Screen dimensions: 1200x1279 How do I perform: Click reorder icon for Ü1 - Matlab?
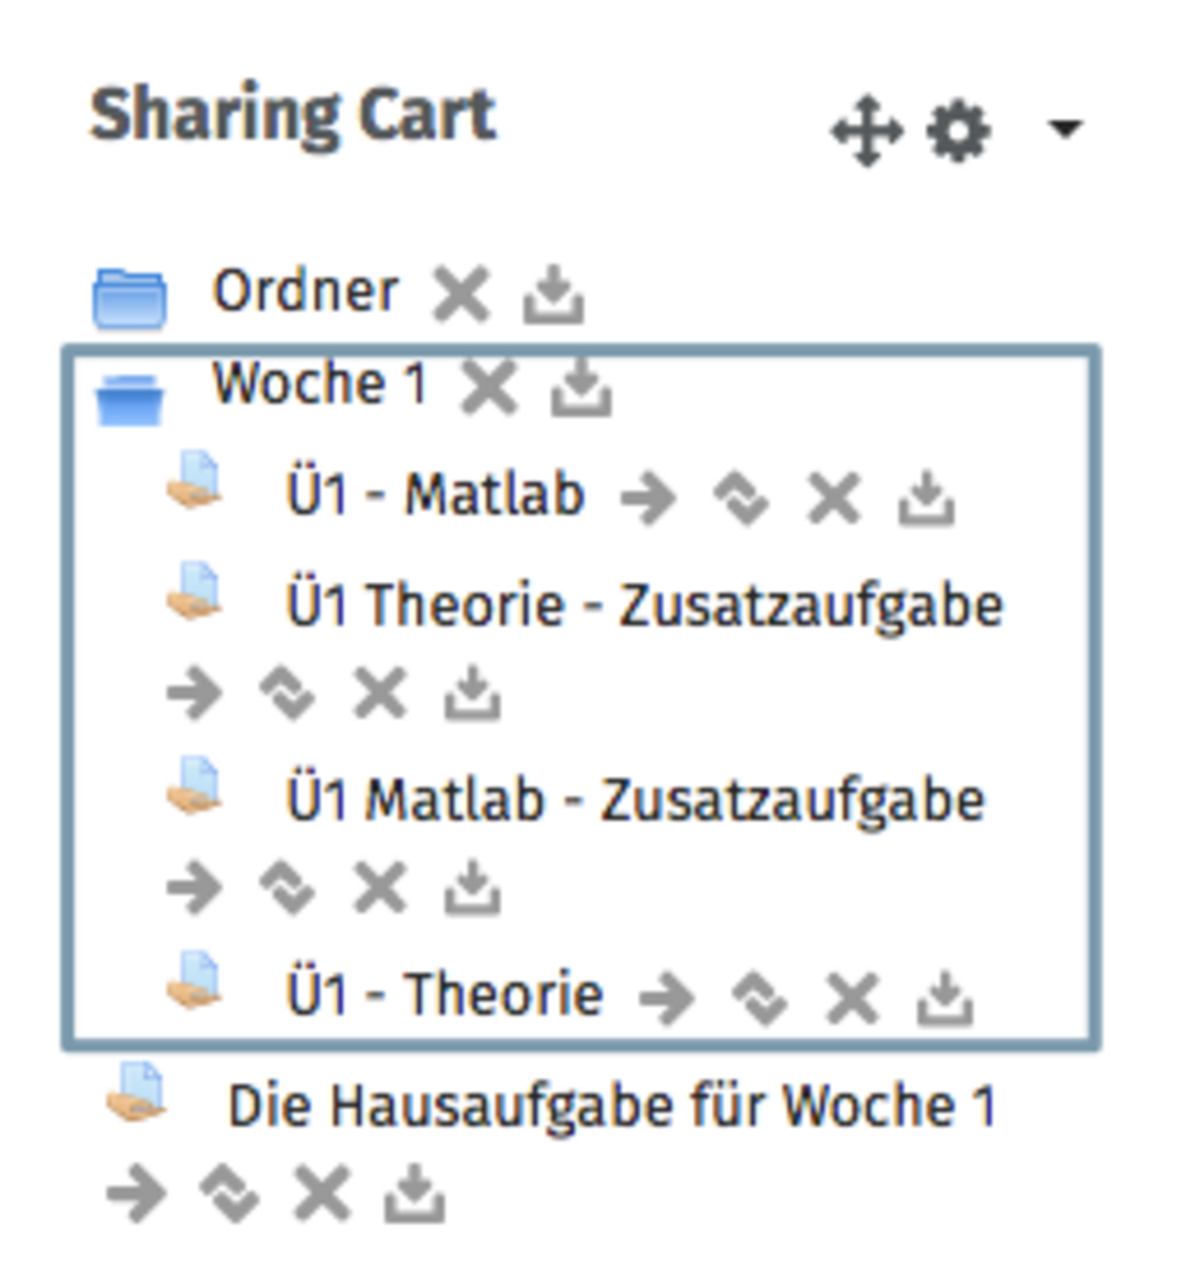pos(741,499)
